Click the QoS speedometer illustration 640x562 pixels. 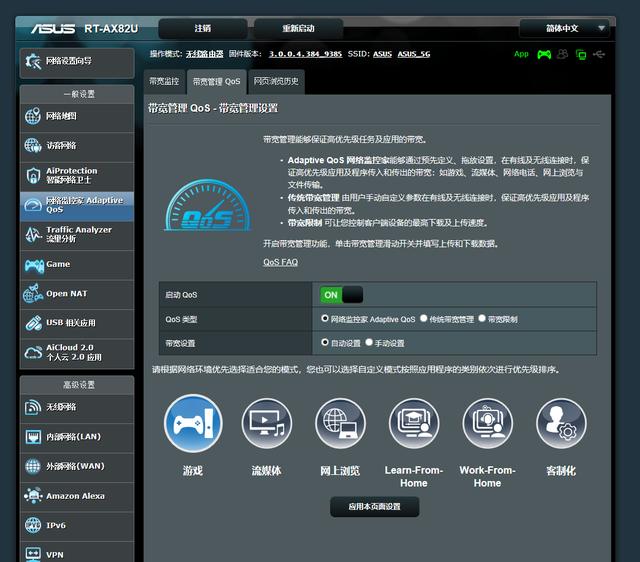pyautogui.click(x=207, y=205)
